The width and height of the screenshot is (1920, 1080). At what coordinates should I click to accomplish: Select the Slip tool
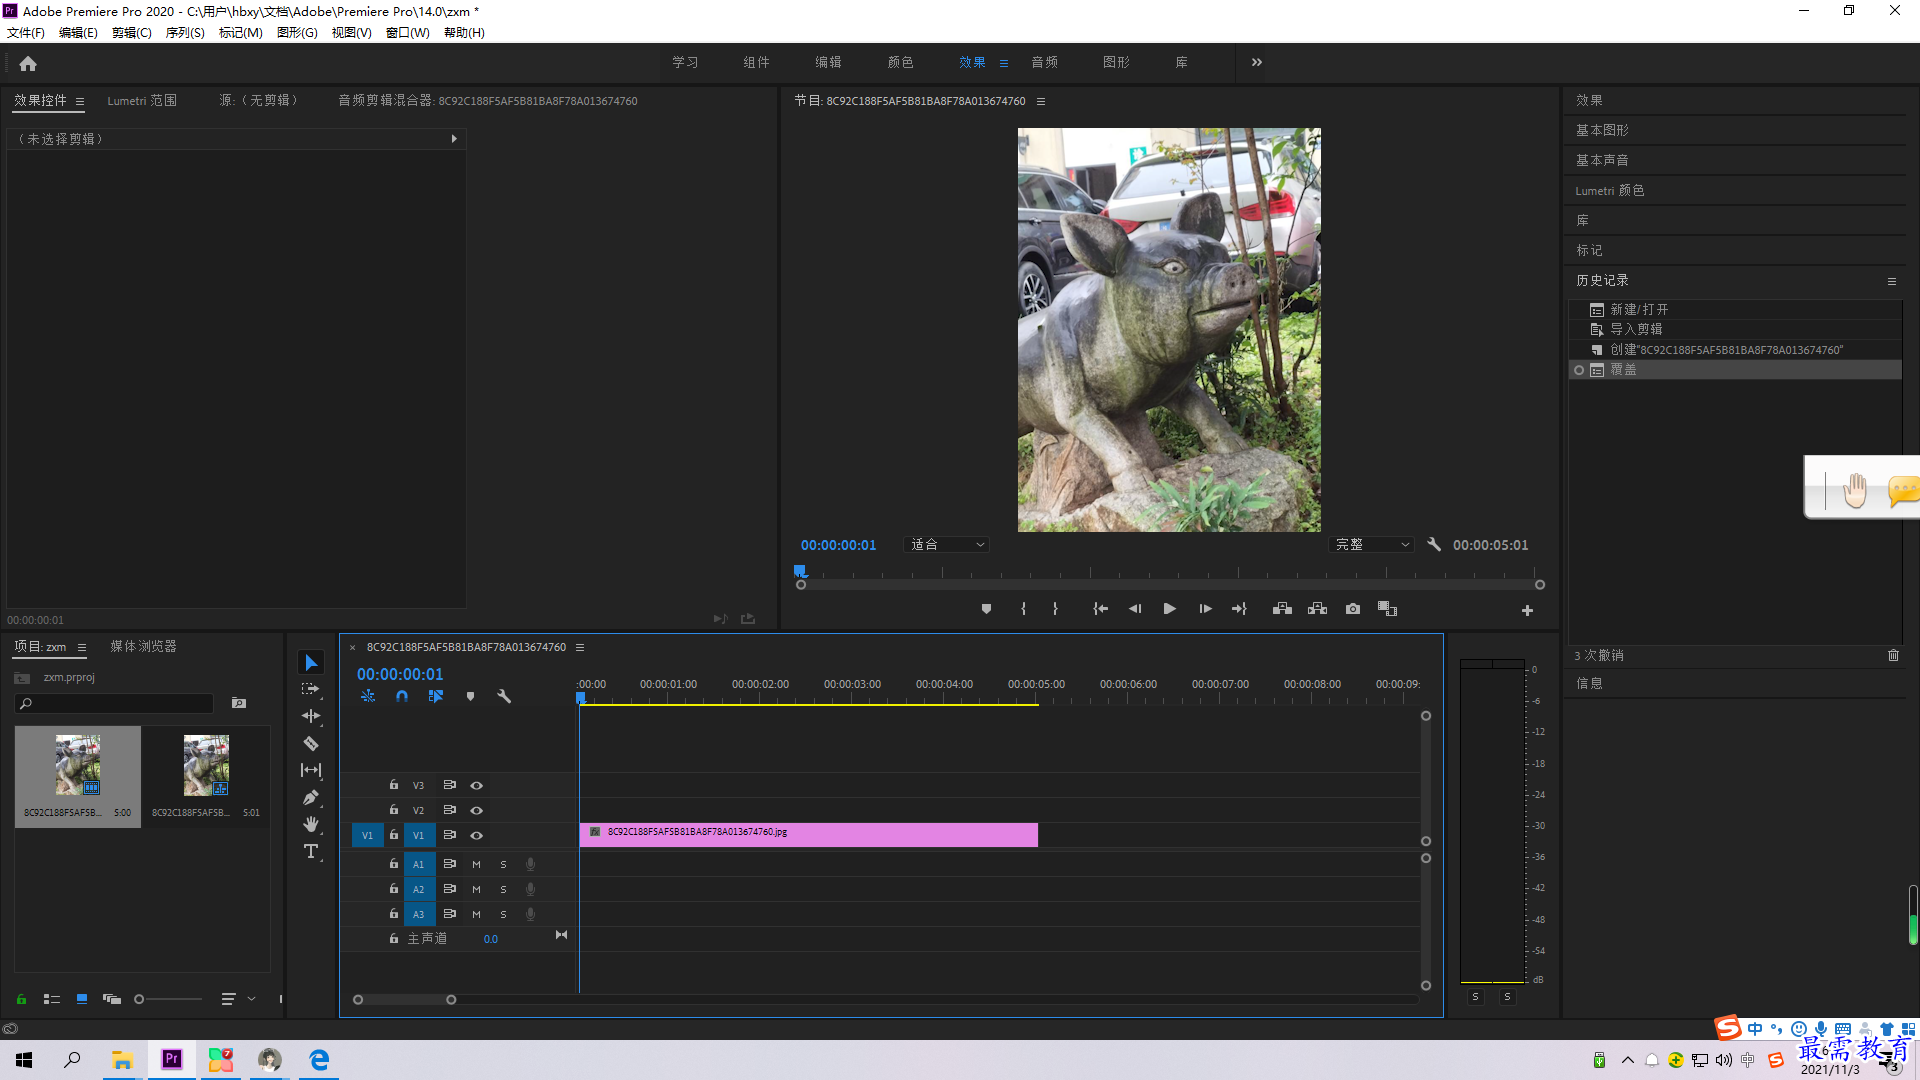pyautogui.click(x=311, y=770)
